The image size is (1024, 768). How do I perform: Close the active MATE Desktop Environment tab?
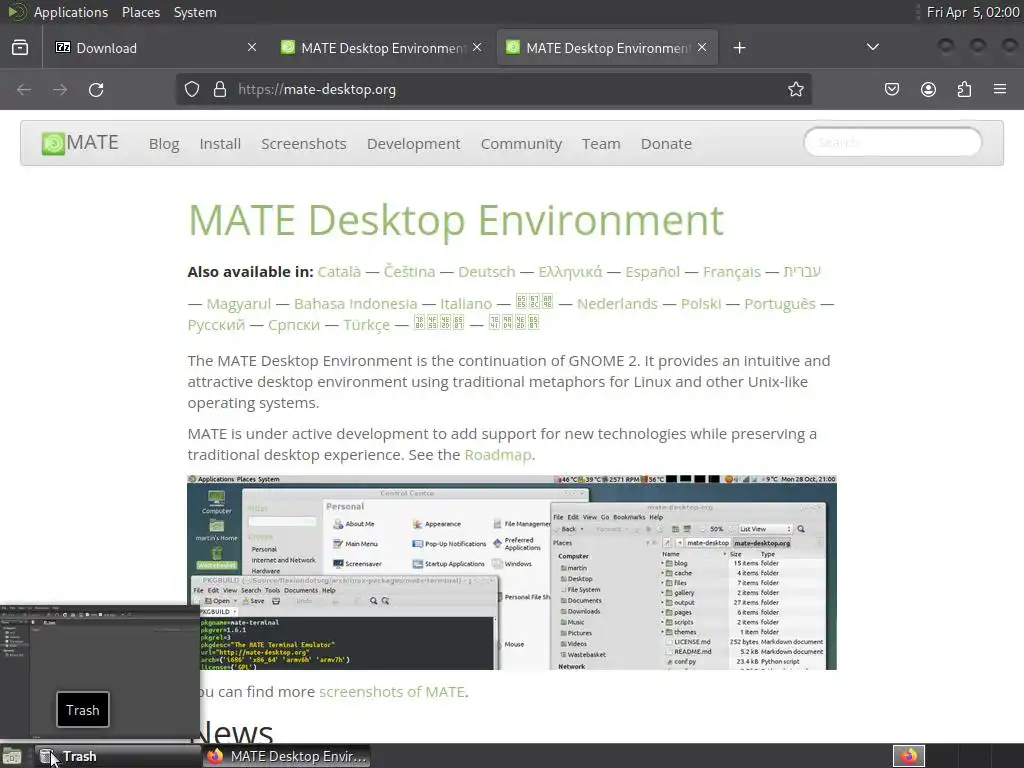pos(702,47)
